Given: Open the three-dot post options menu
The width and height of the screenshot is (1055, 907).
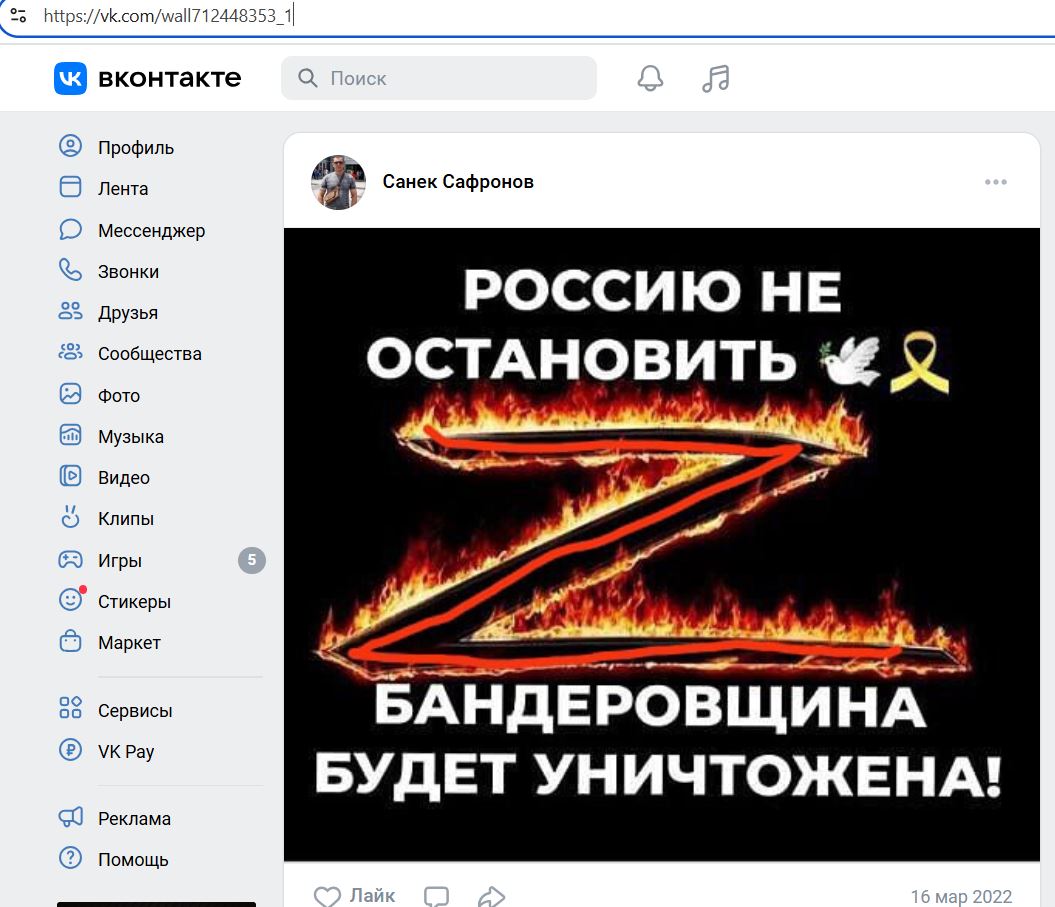Looking at the screenshot, I should coord(995,182).
